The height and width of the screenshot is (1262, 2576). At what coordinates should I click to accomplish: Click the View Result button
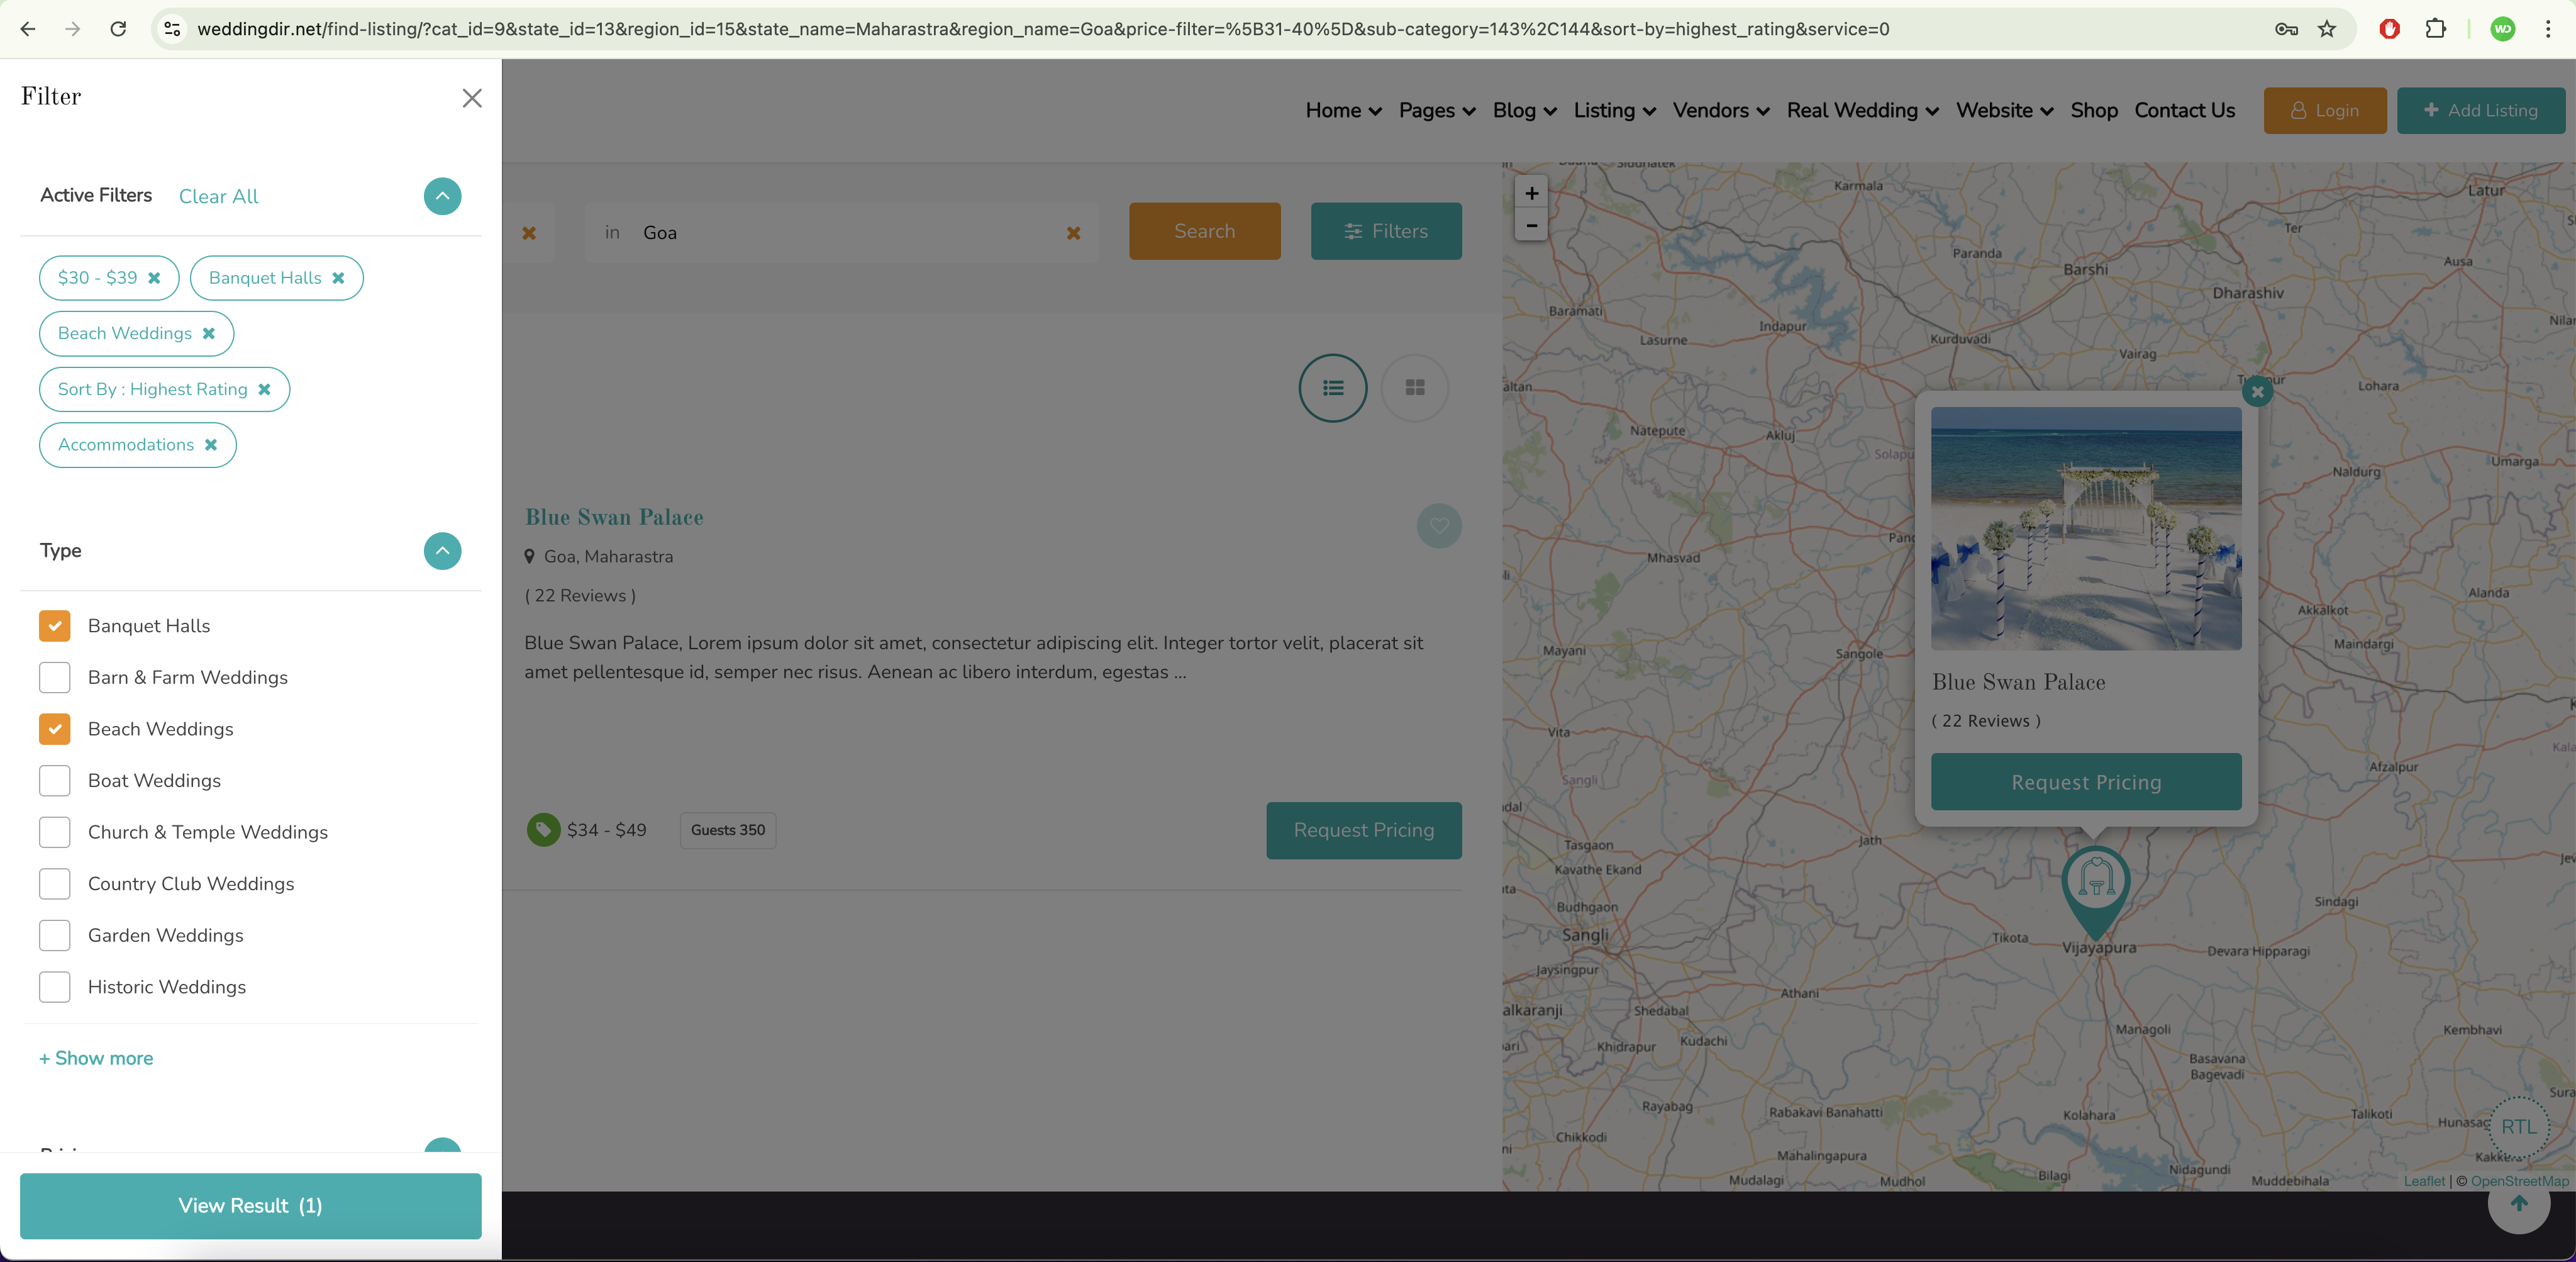250,1206
